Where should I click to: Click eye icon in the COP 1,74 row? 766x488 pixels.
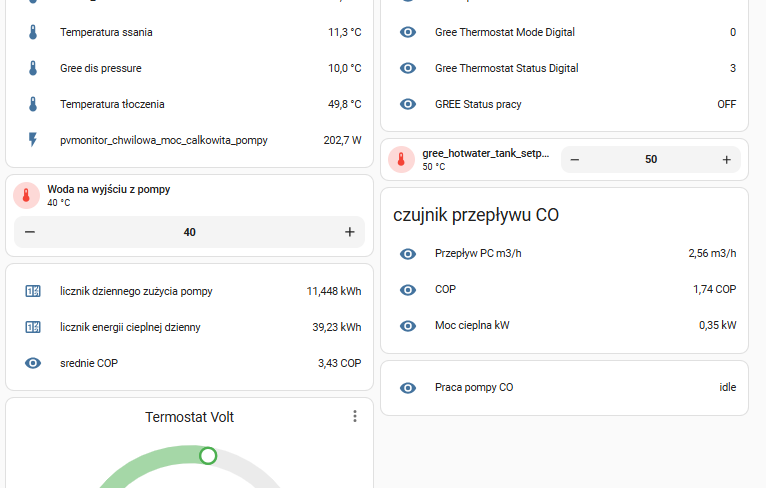point(408,290)
